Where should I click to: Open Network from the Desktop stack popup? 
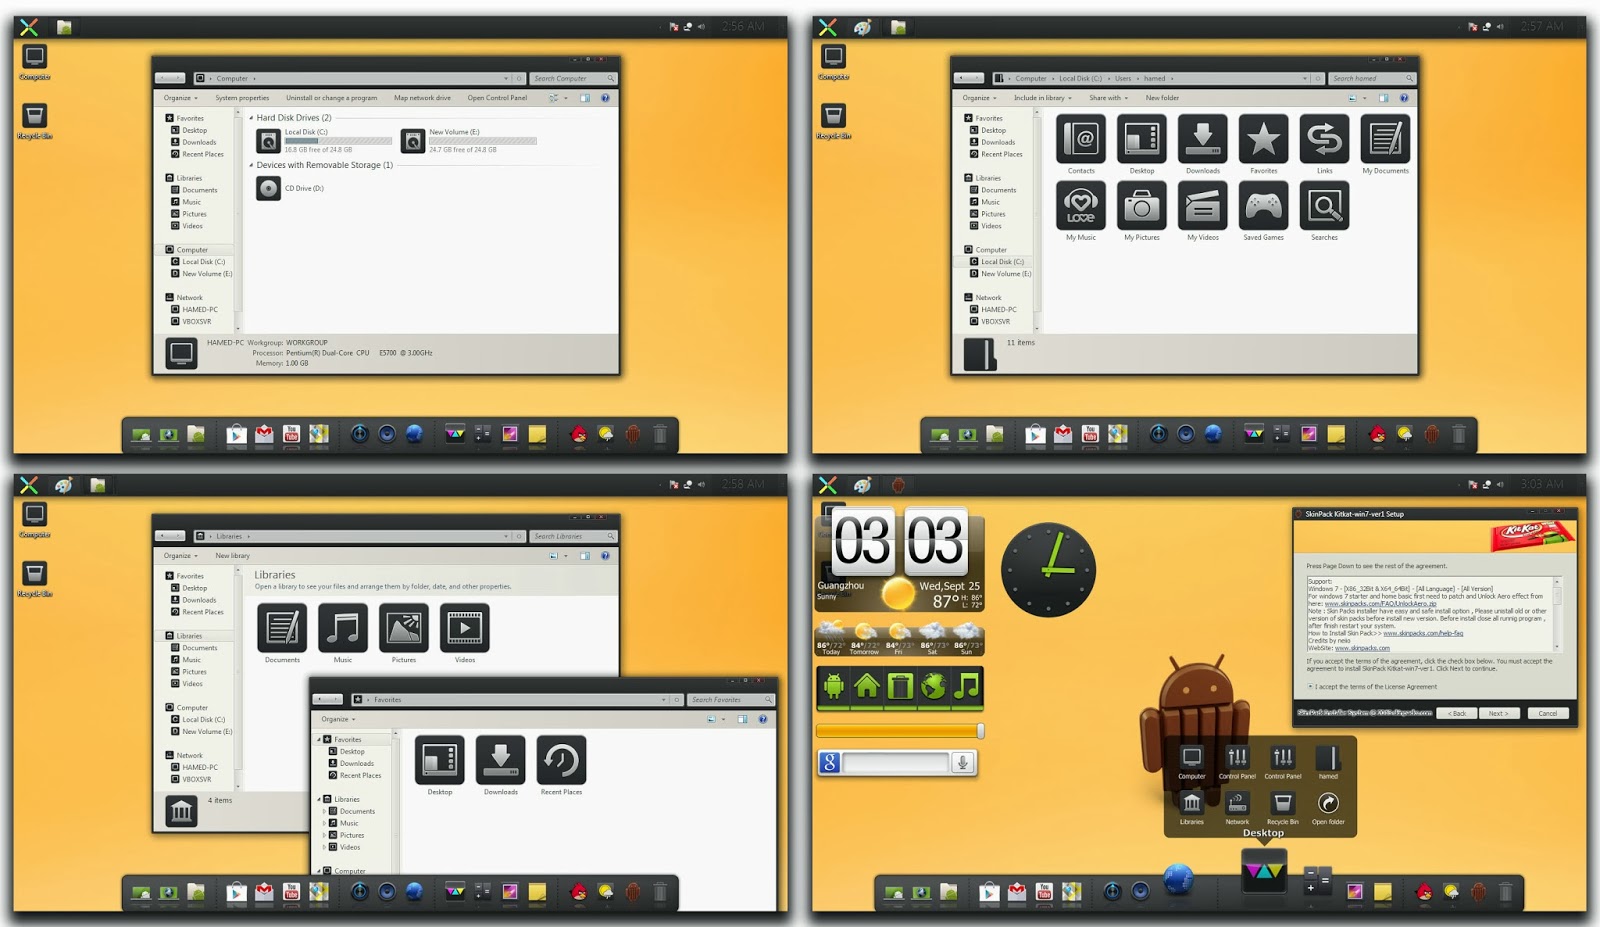(1237, 803)
